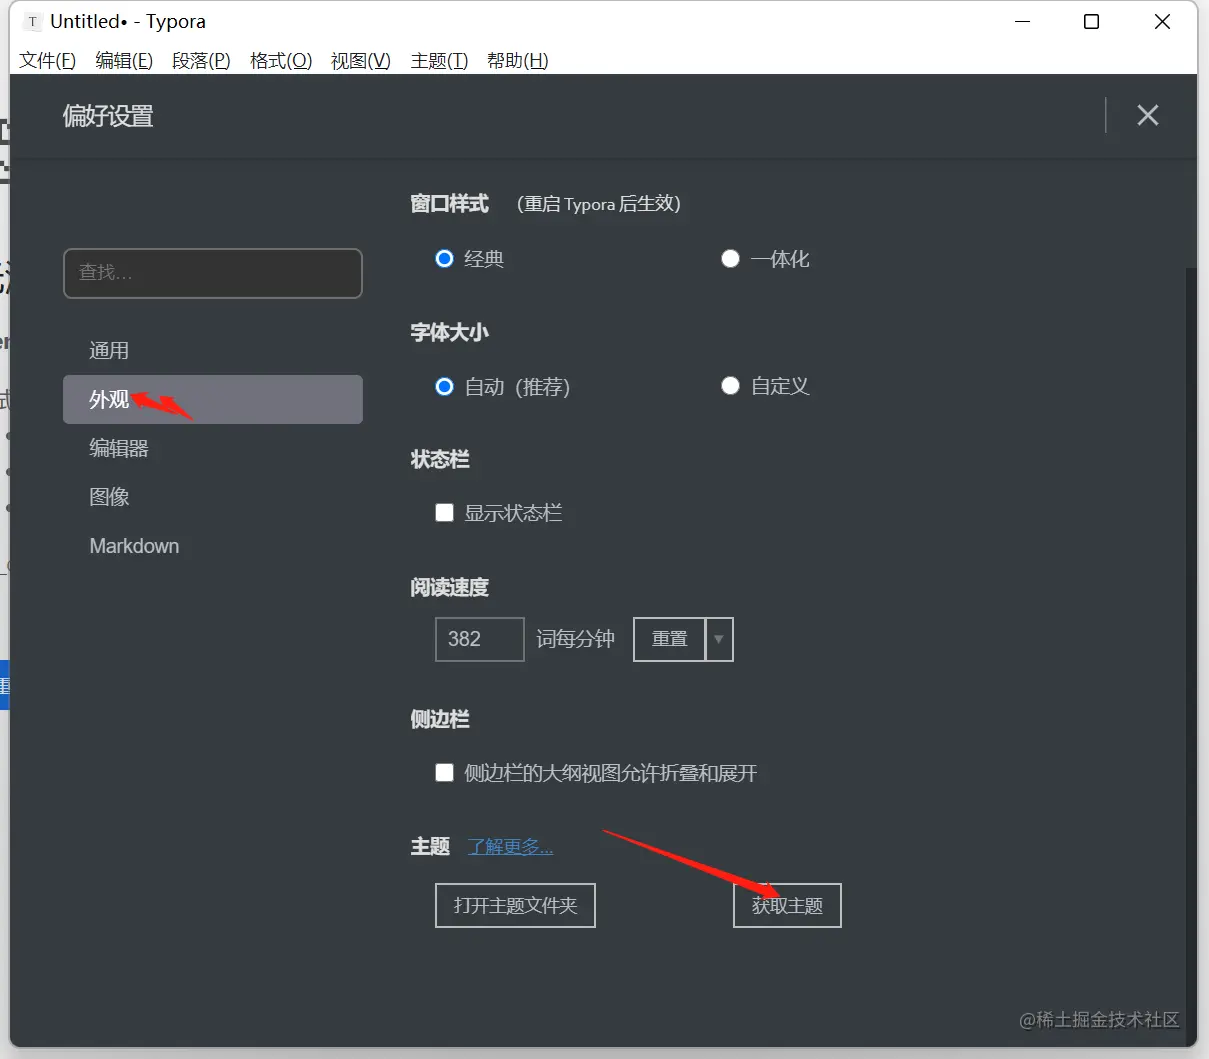1209x1059 pixels.
Task: Open the 视图(V) menu
Action: 360,61
